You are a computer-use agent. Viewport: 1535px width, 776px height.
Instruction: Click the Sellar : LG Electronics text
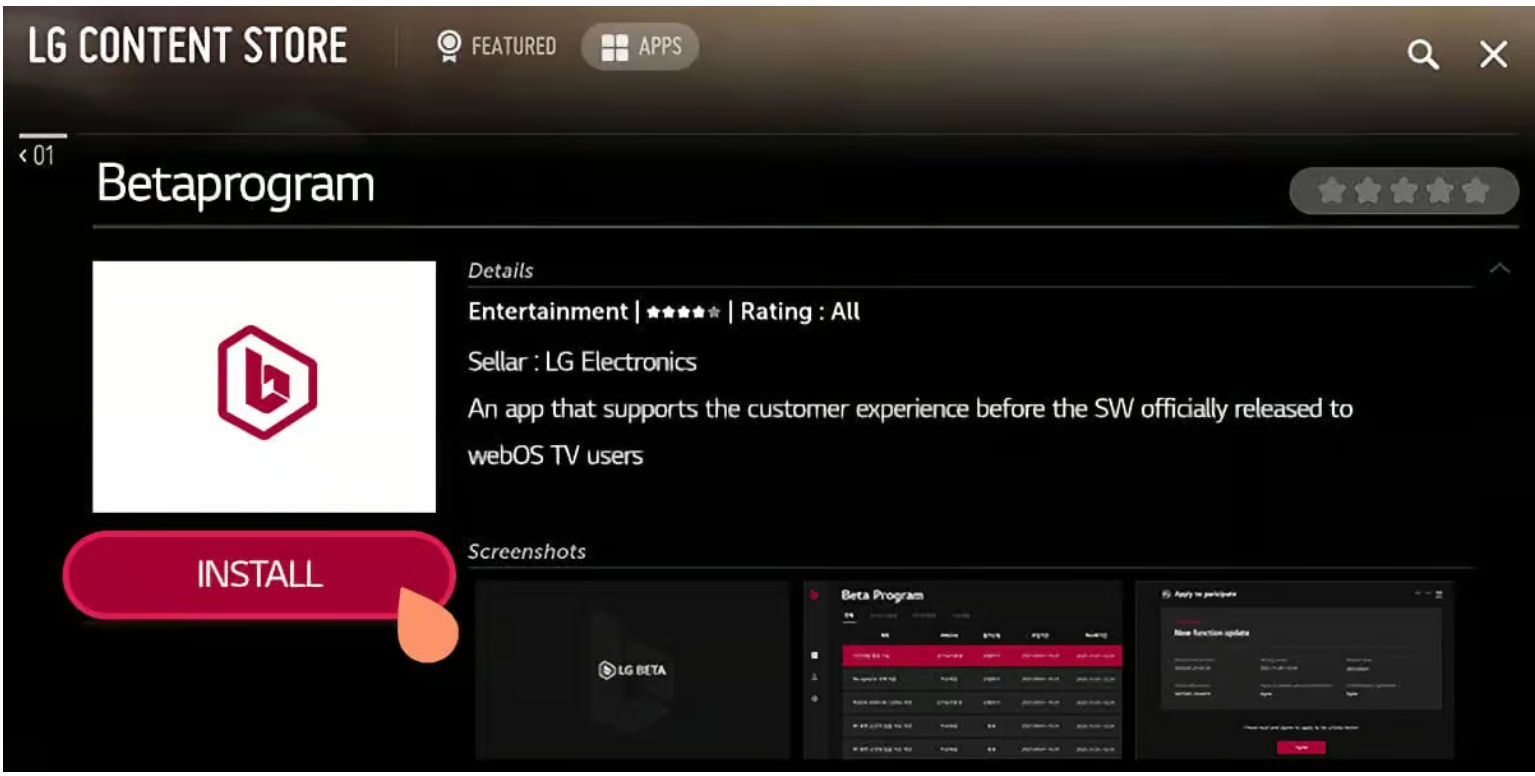(x=582, y=361)
